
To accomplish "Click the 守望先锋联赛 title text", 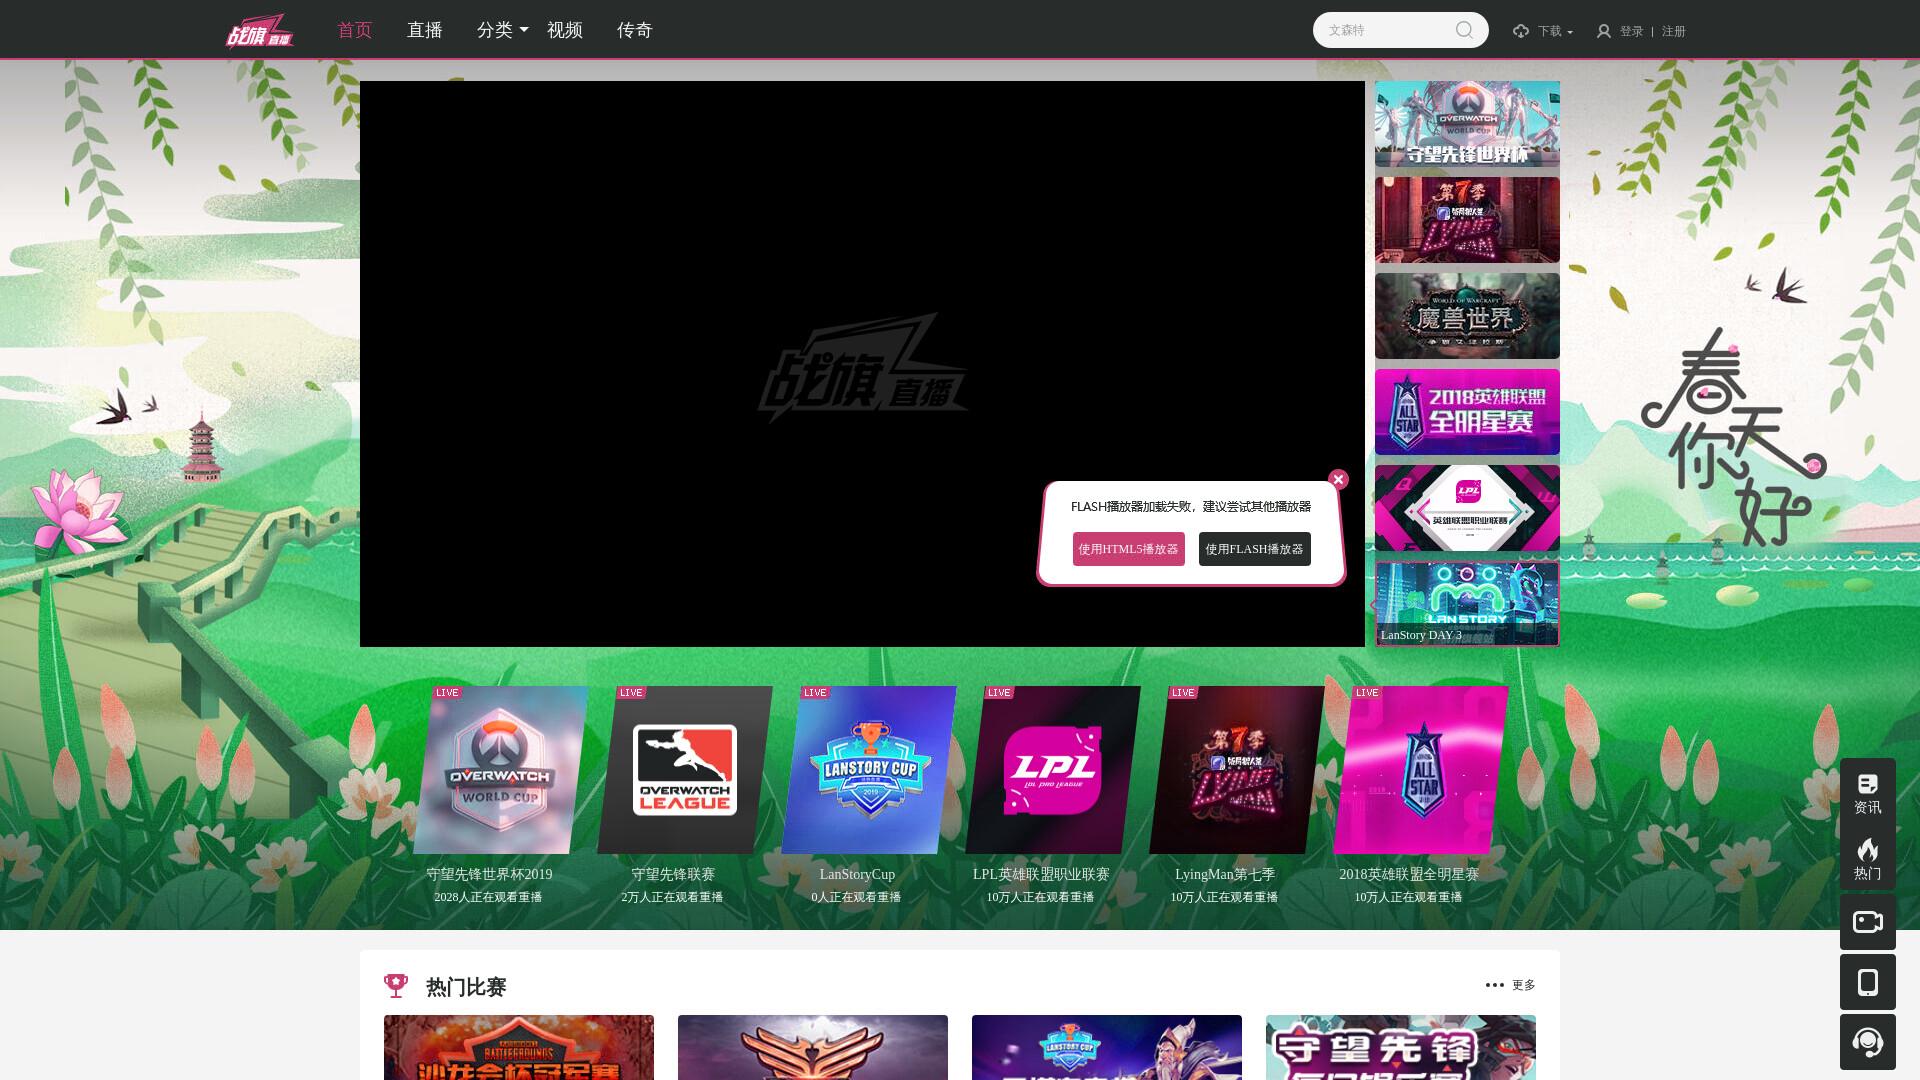I will (x=673, y=874).
